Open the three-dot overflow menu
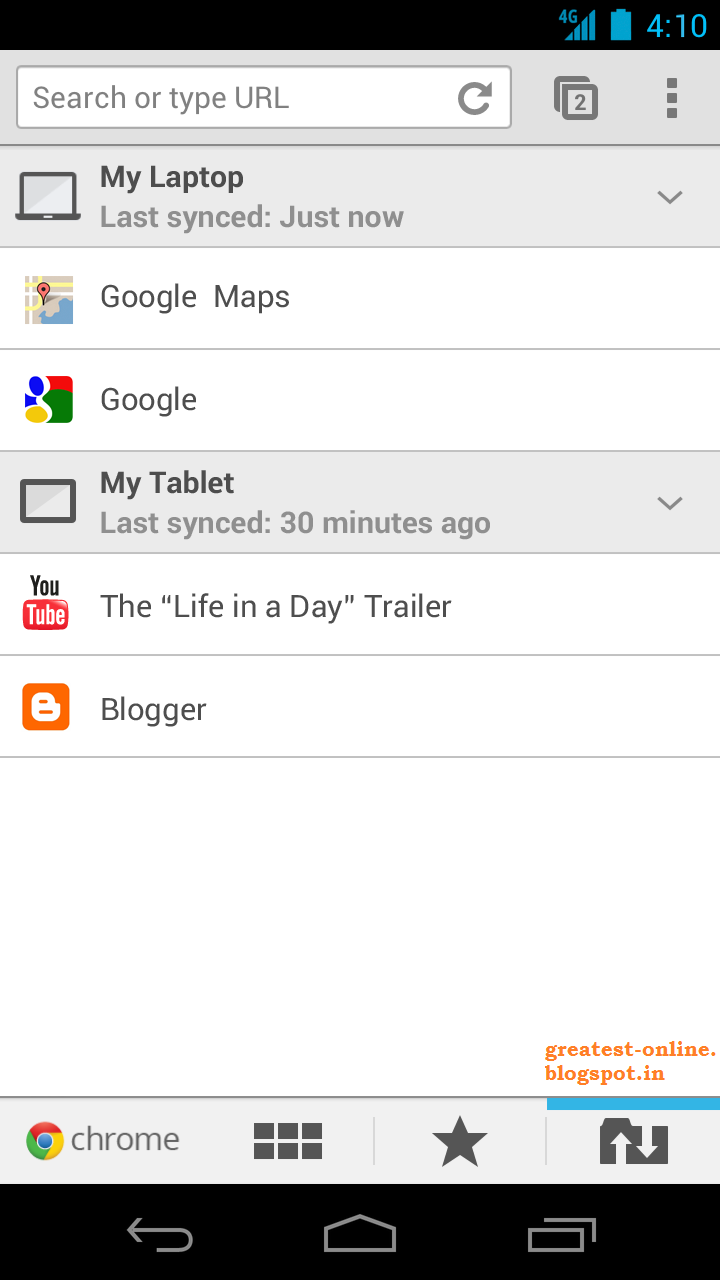This screenshot has width=720, height=1280. click(672, 98)
